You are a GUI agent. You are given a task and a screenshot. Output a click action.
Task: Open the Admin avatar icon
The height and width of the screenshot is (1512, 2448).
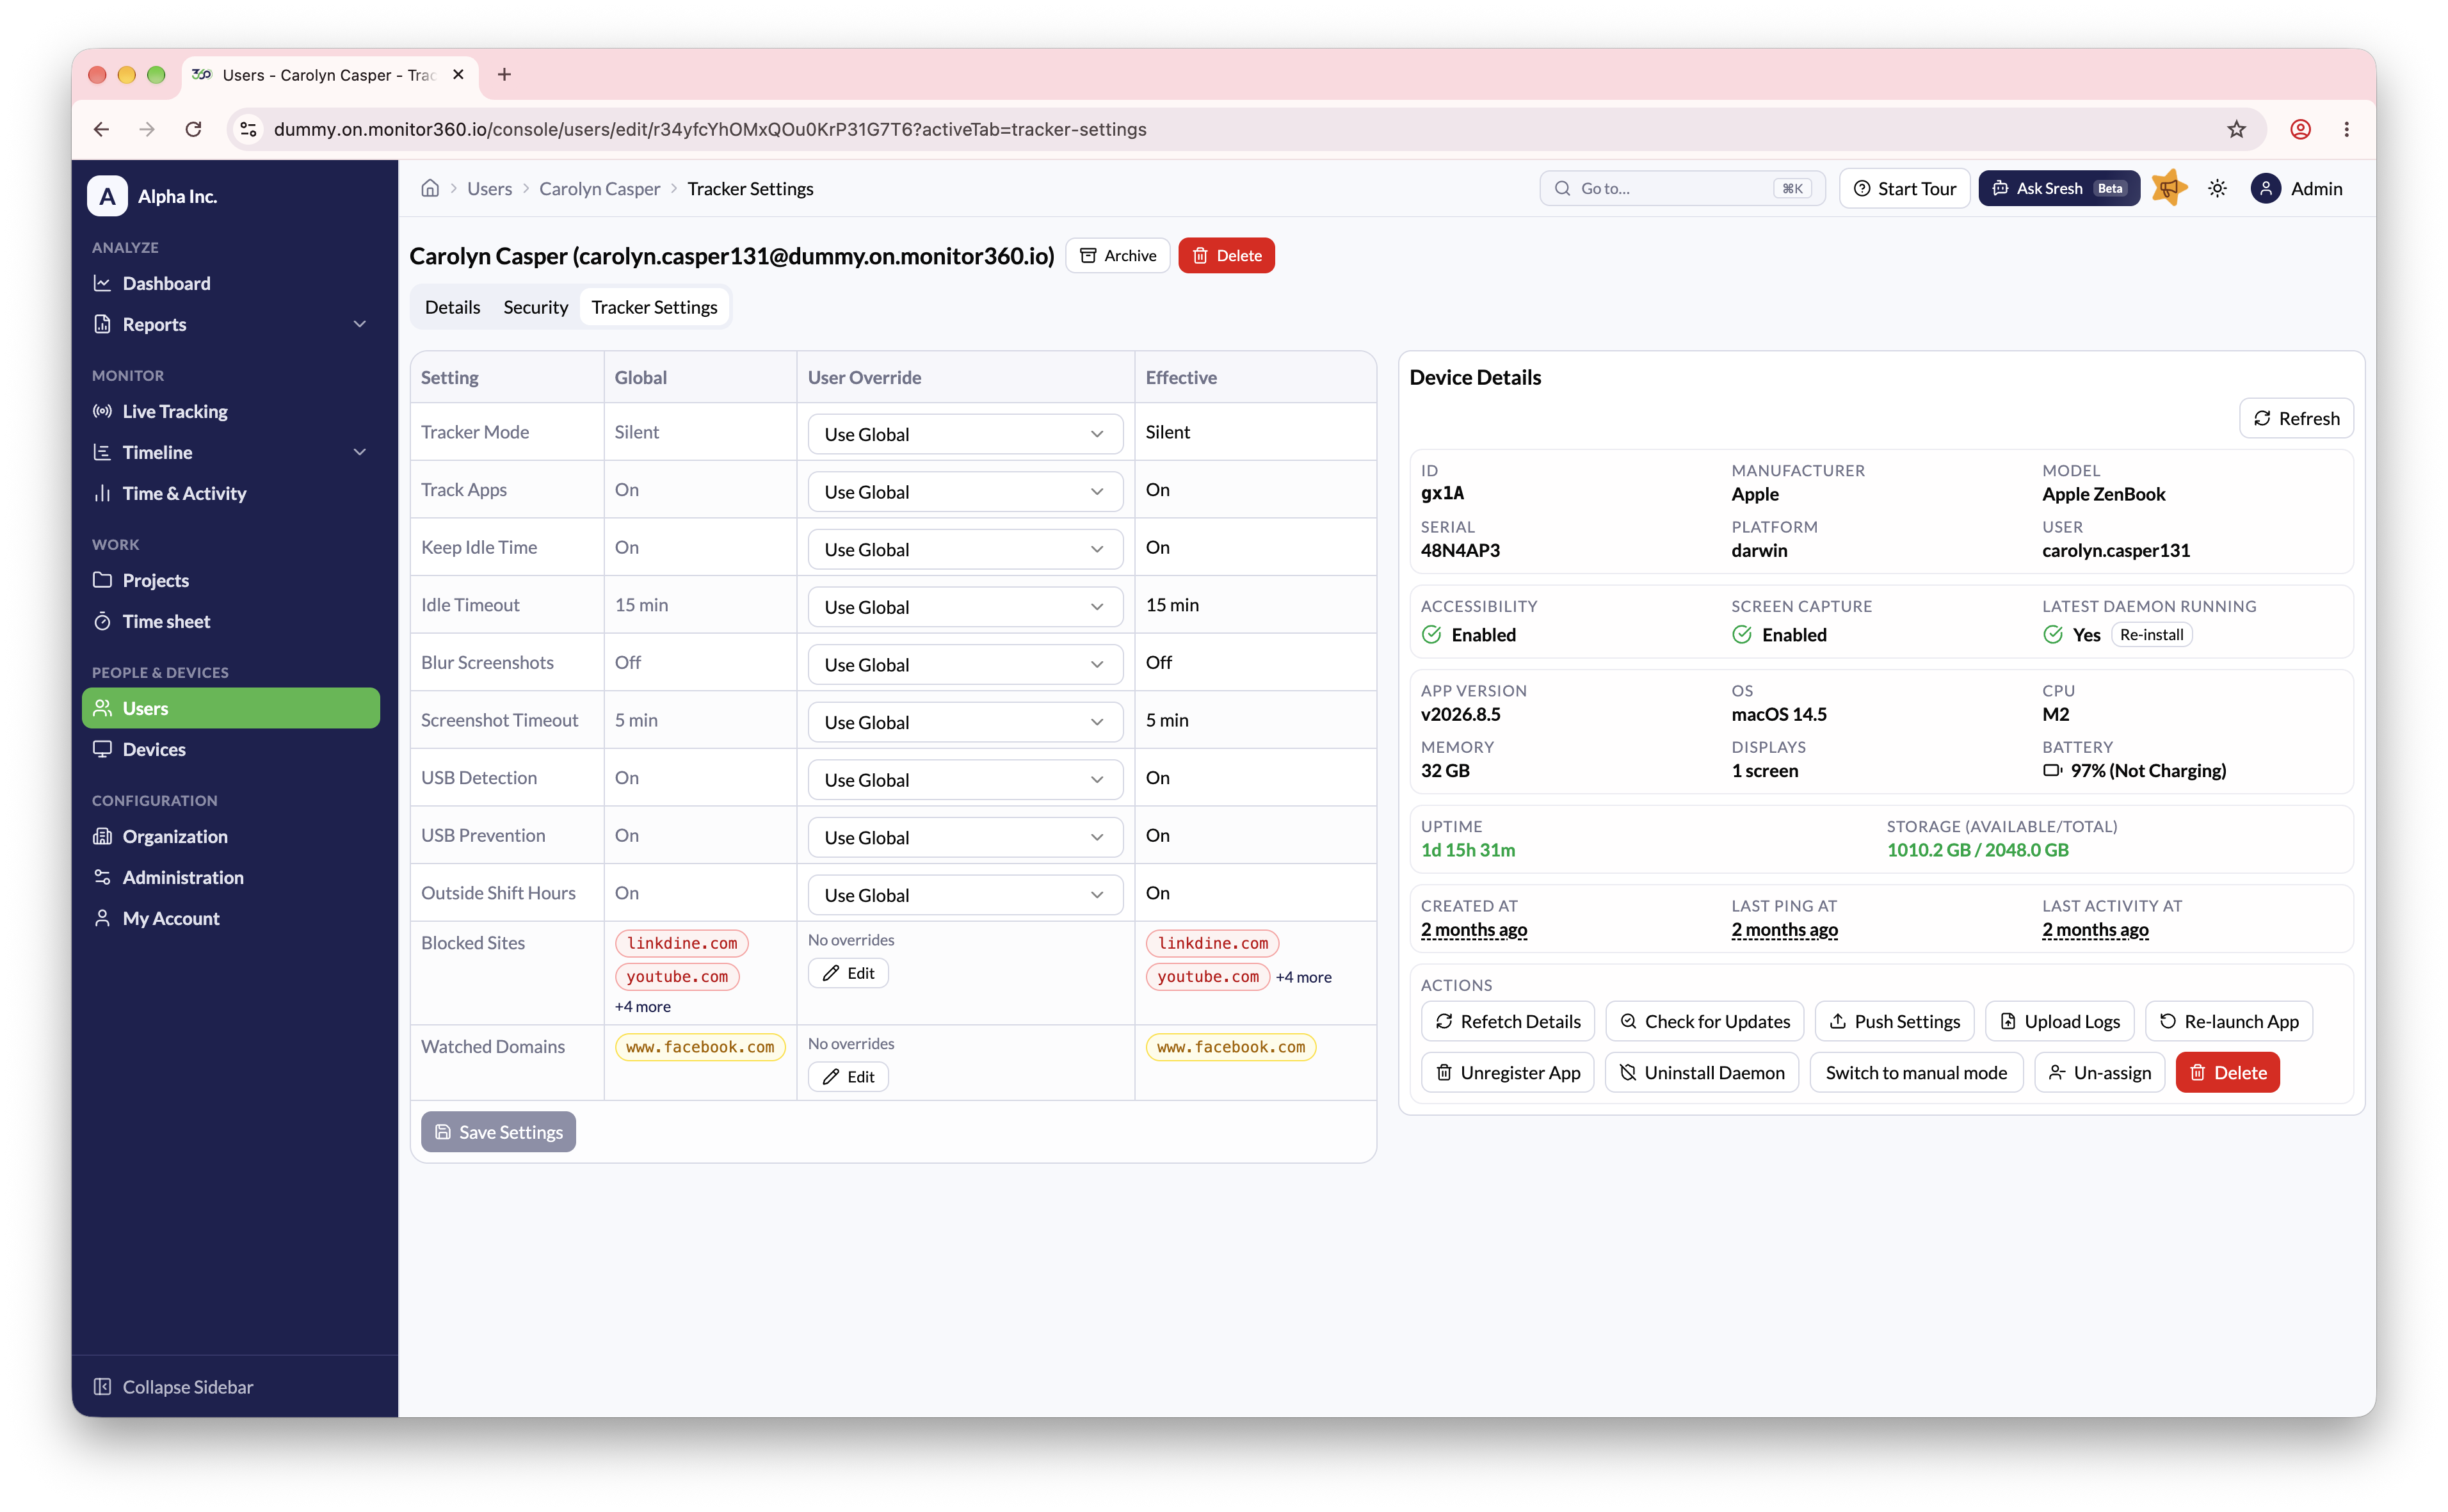point(2266,188)
